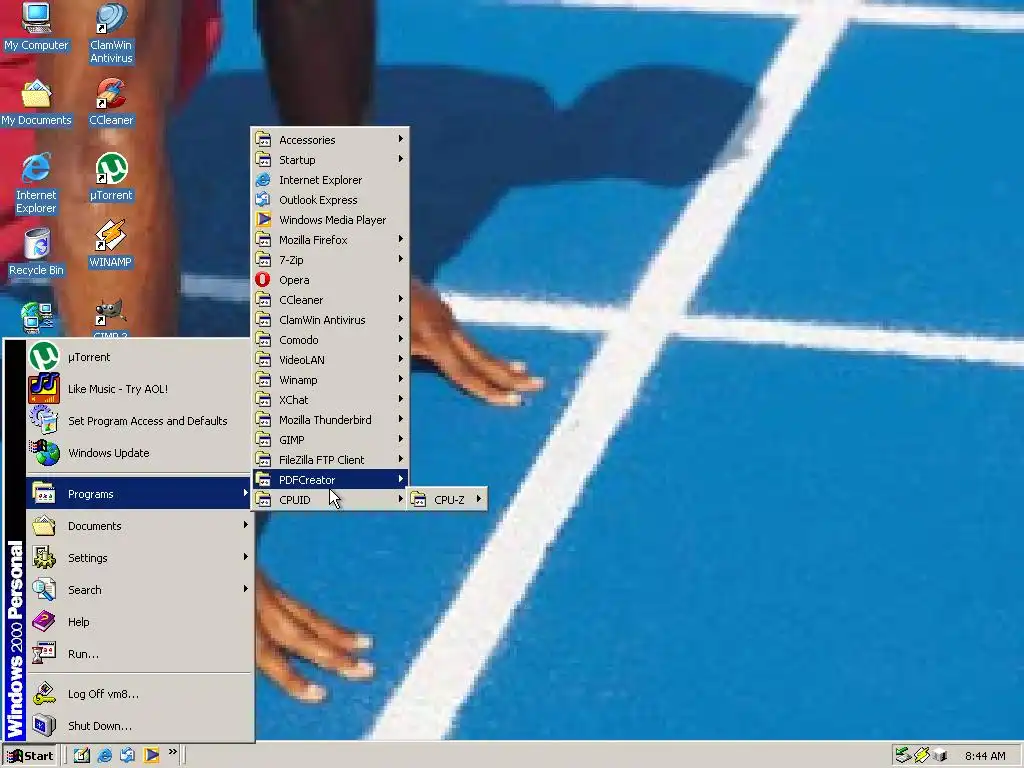This screenshot has width=1024, height=768.
Task: Choose Run... from Start menu
Action: tap(138, 653)
